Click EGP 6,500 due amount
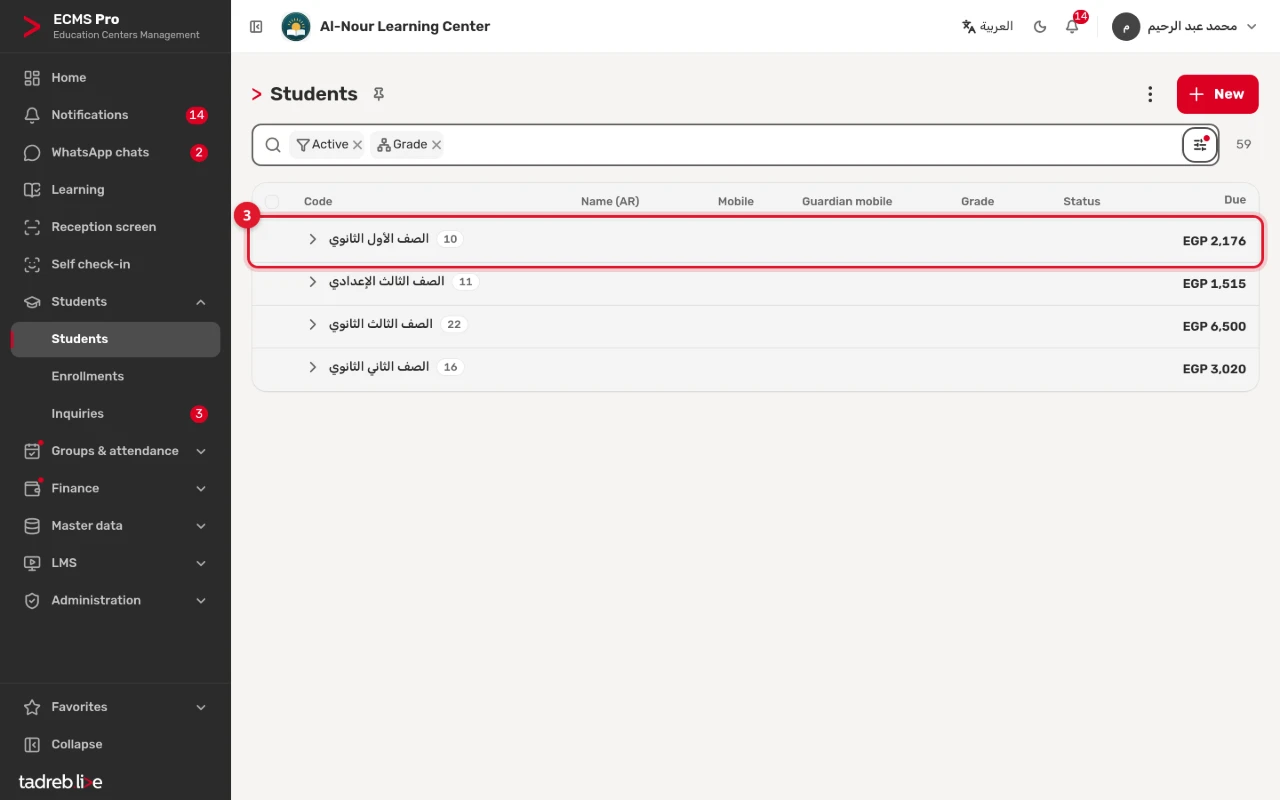 pos(1214,327)
